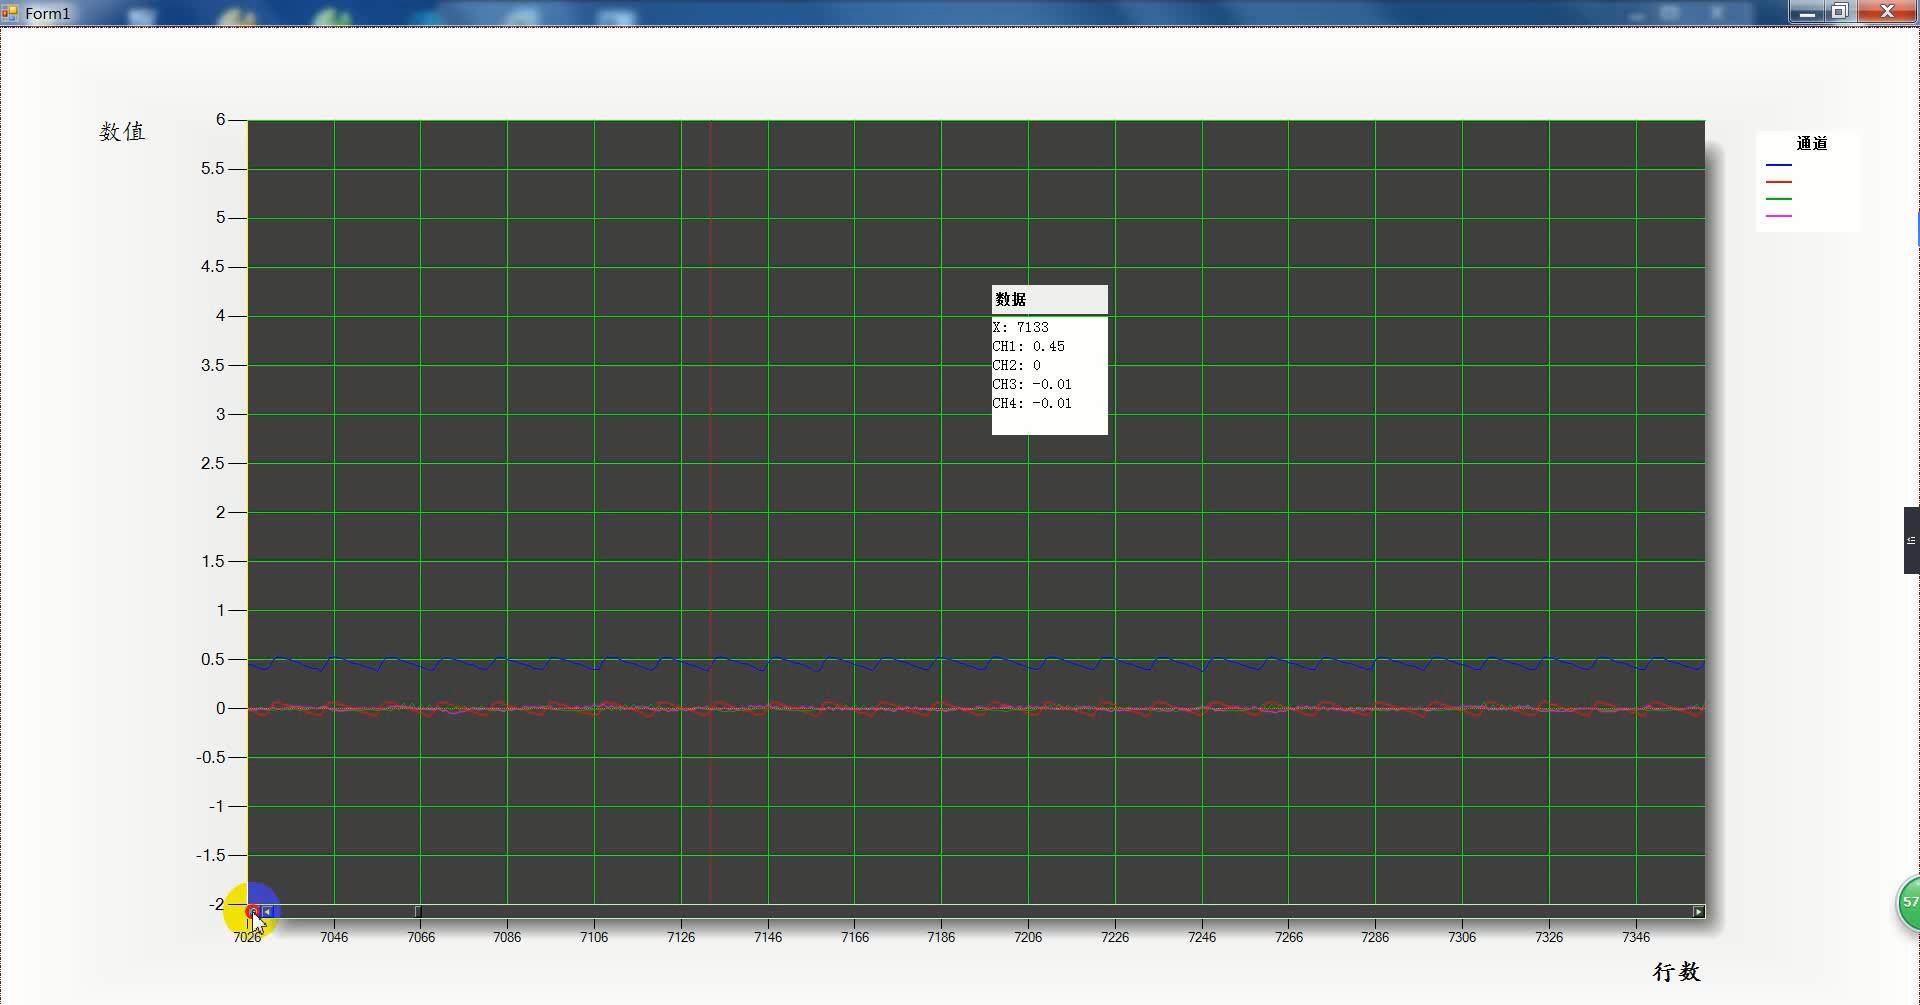Viewport: 1920px width, 1005px height.
Task: Click the X: 7133 value in tooltip
Action: [x=1021, y=327]
